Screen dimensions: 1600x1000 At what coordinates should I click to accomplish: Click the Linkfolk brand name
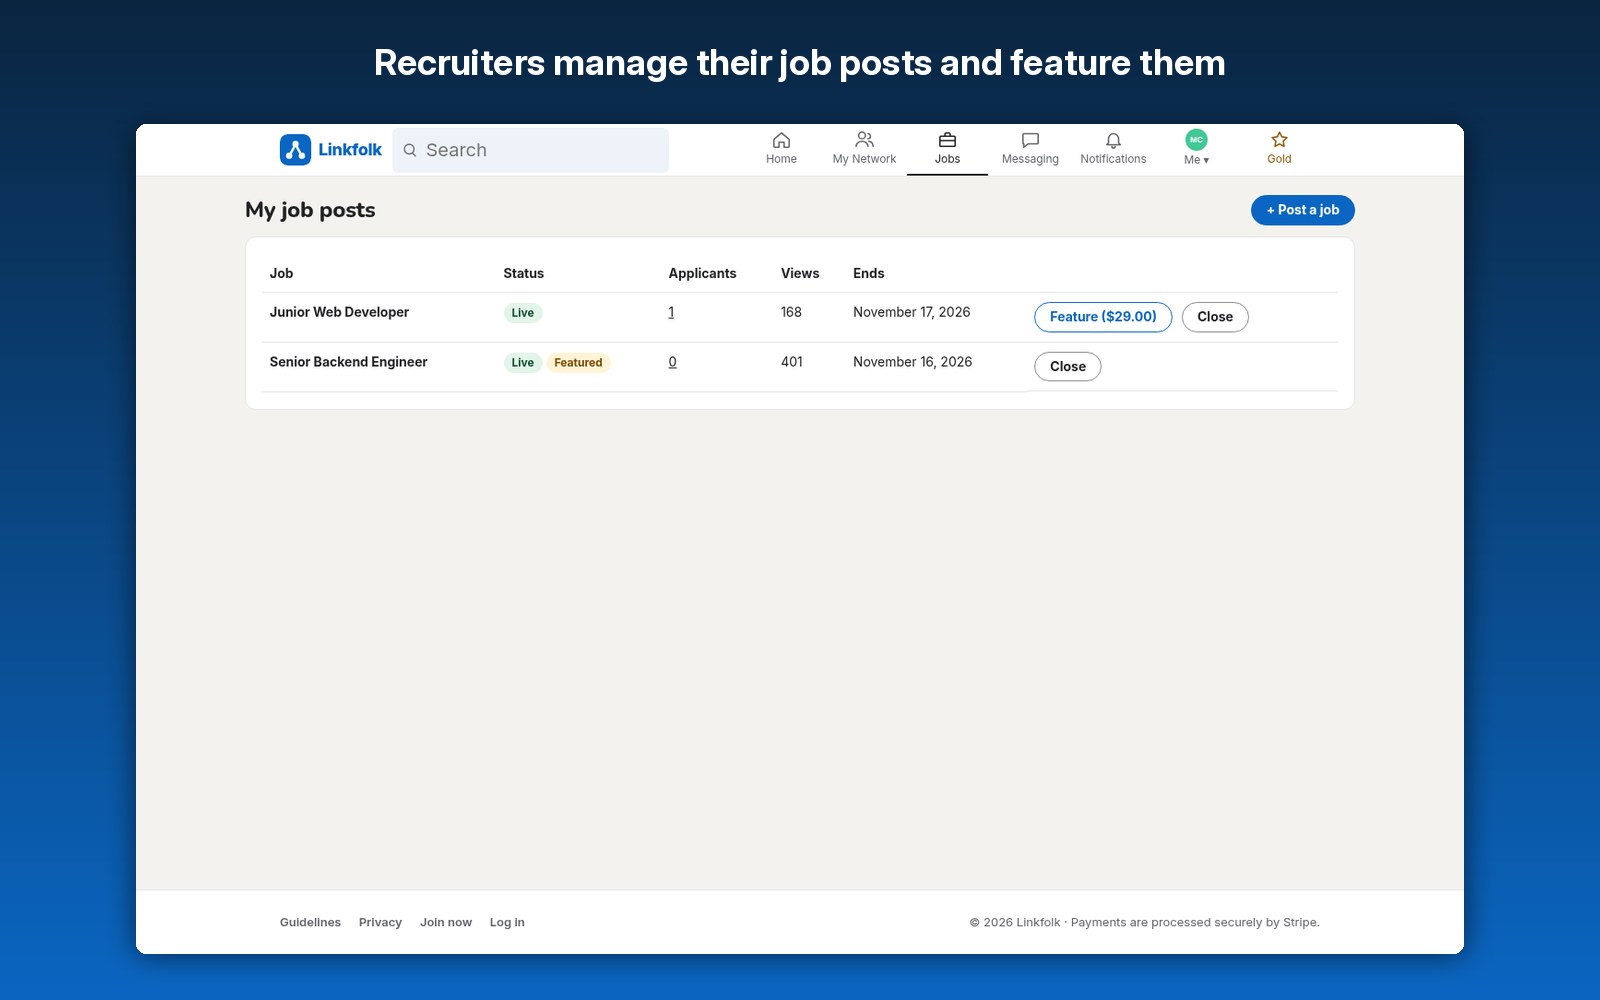(350, 150)
